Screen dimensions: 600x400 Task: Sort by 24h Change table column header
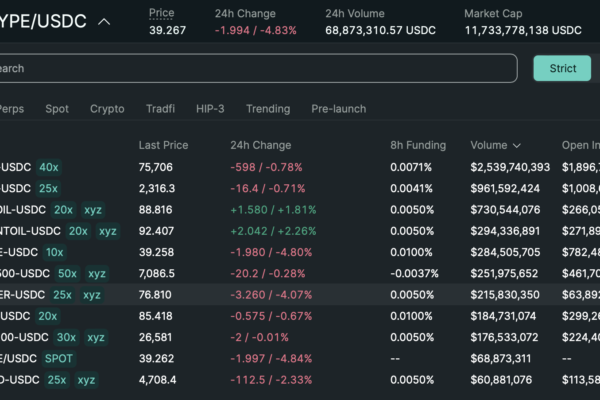click(260, 146)
